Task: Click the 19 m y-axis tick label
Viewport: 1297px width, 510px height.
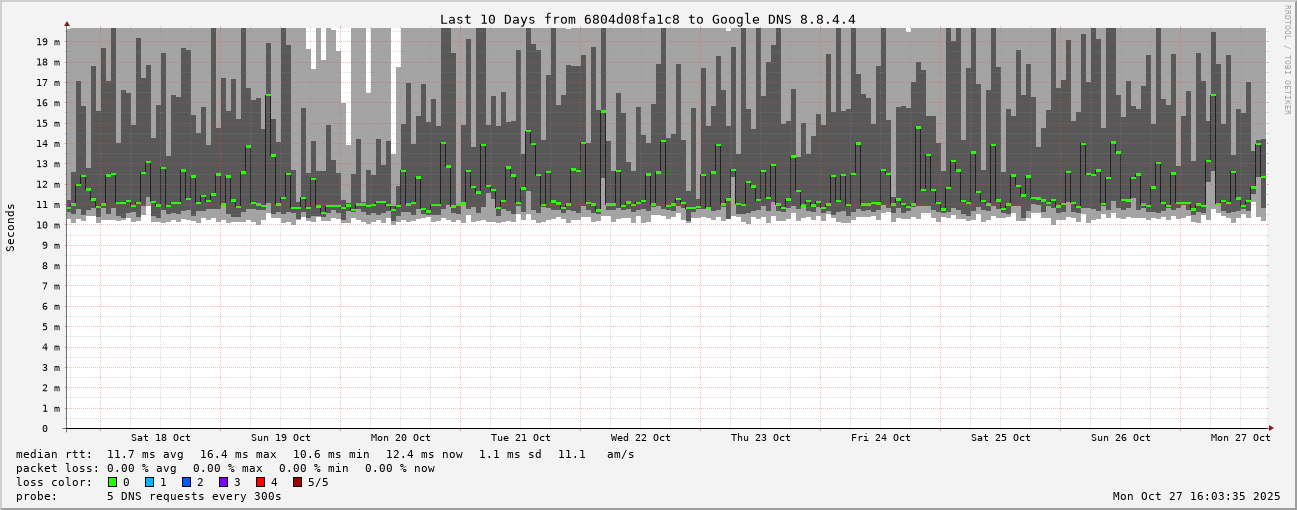Action: click(49, 42)
